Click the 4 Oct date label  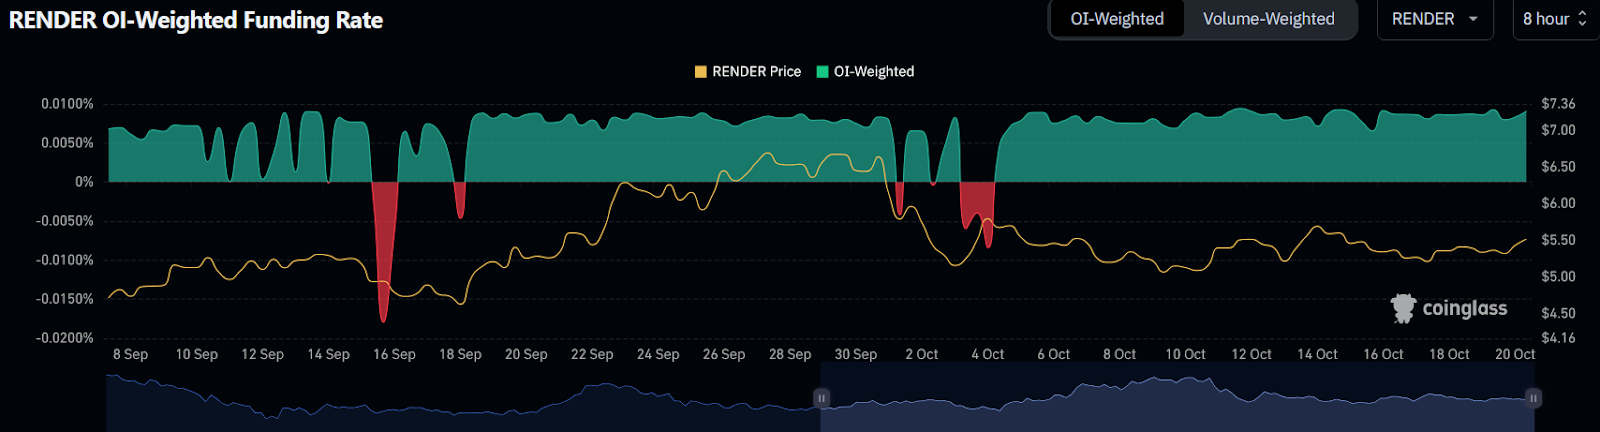988,354
